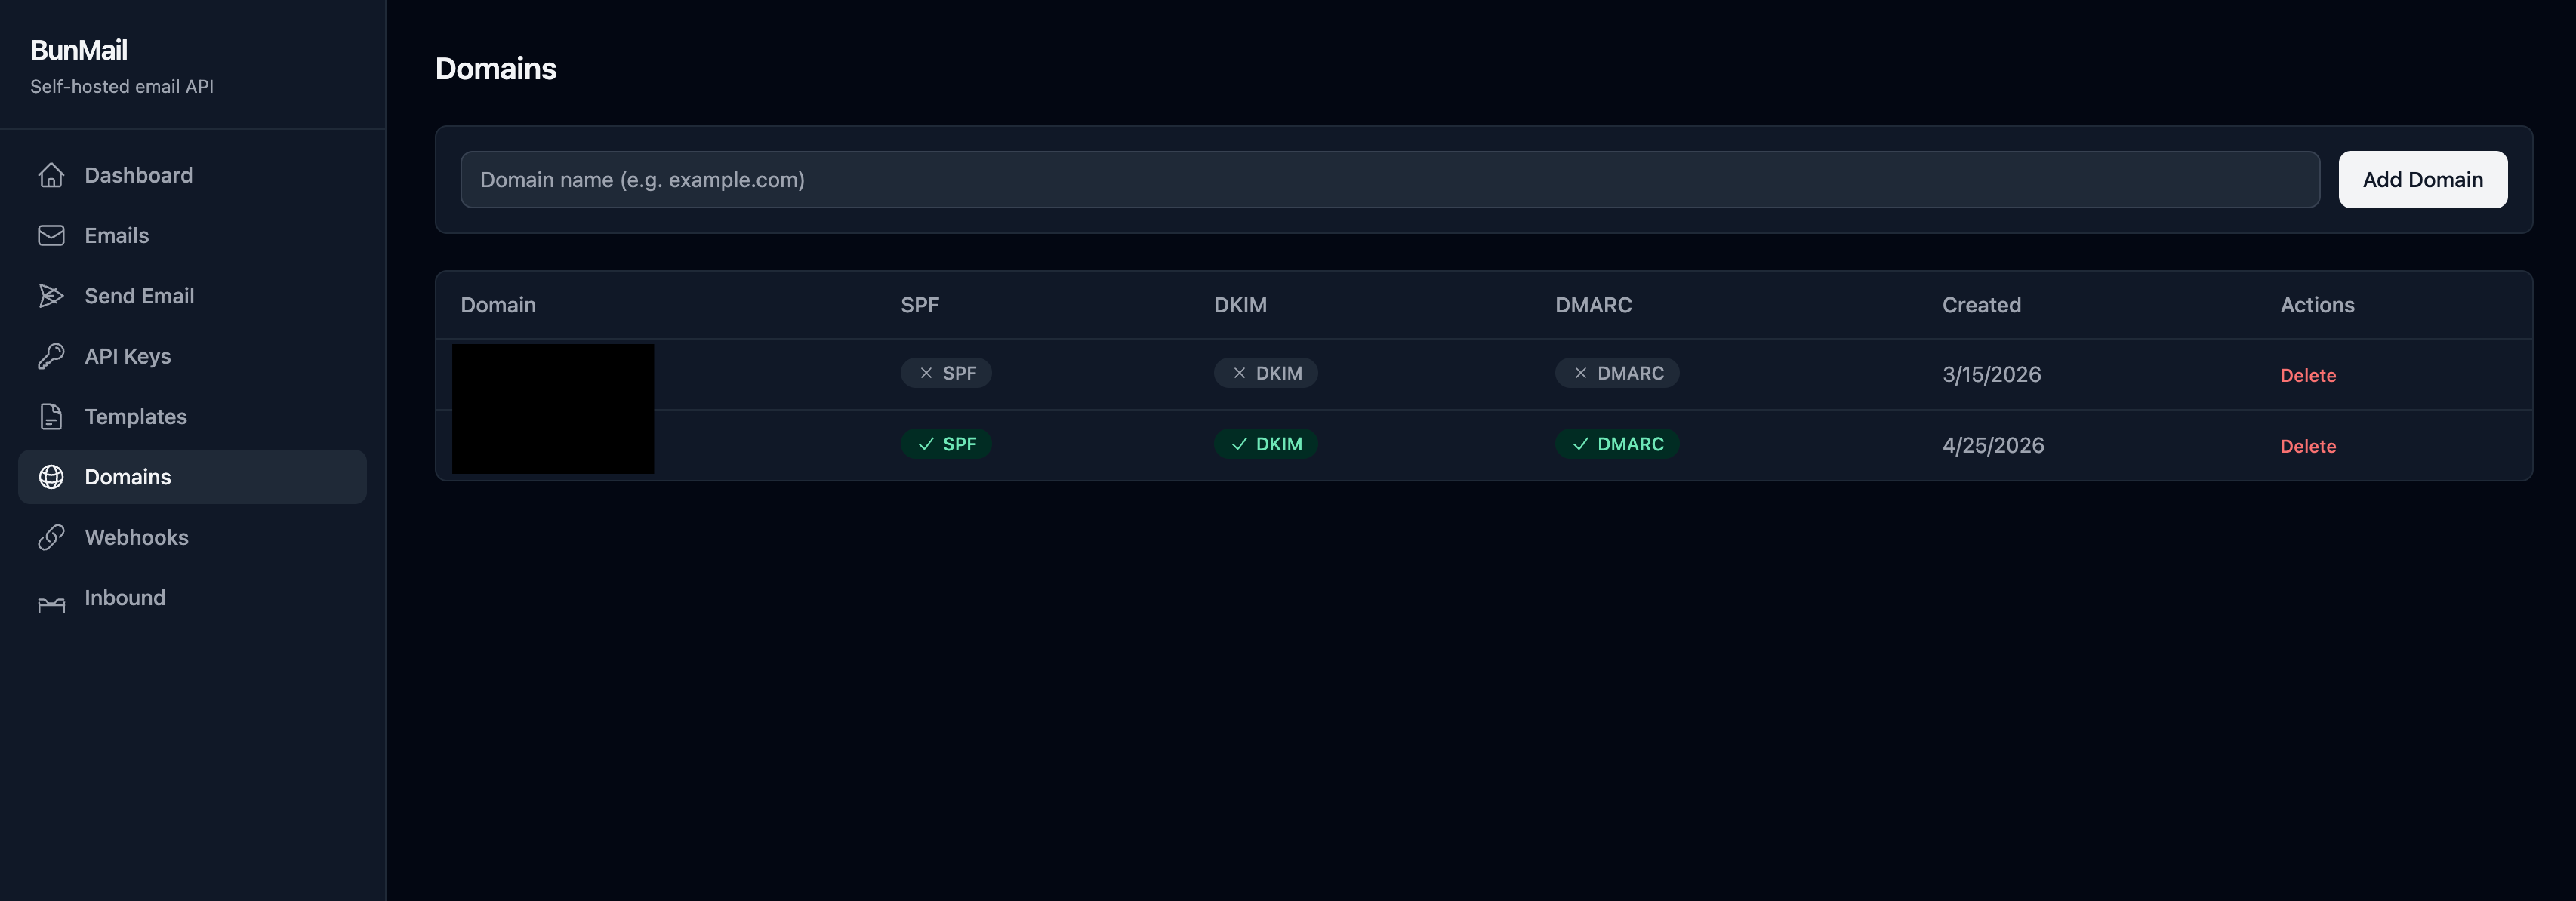The image size is (2576, 901).
Task: Click the Templates document icon
Action: [x=51, y=416]
